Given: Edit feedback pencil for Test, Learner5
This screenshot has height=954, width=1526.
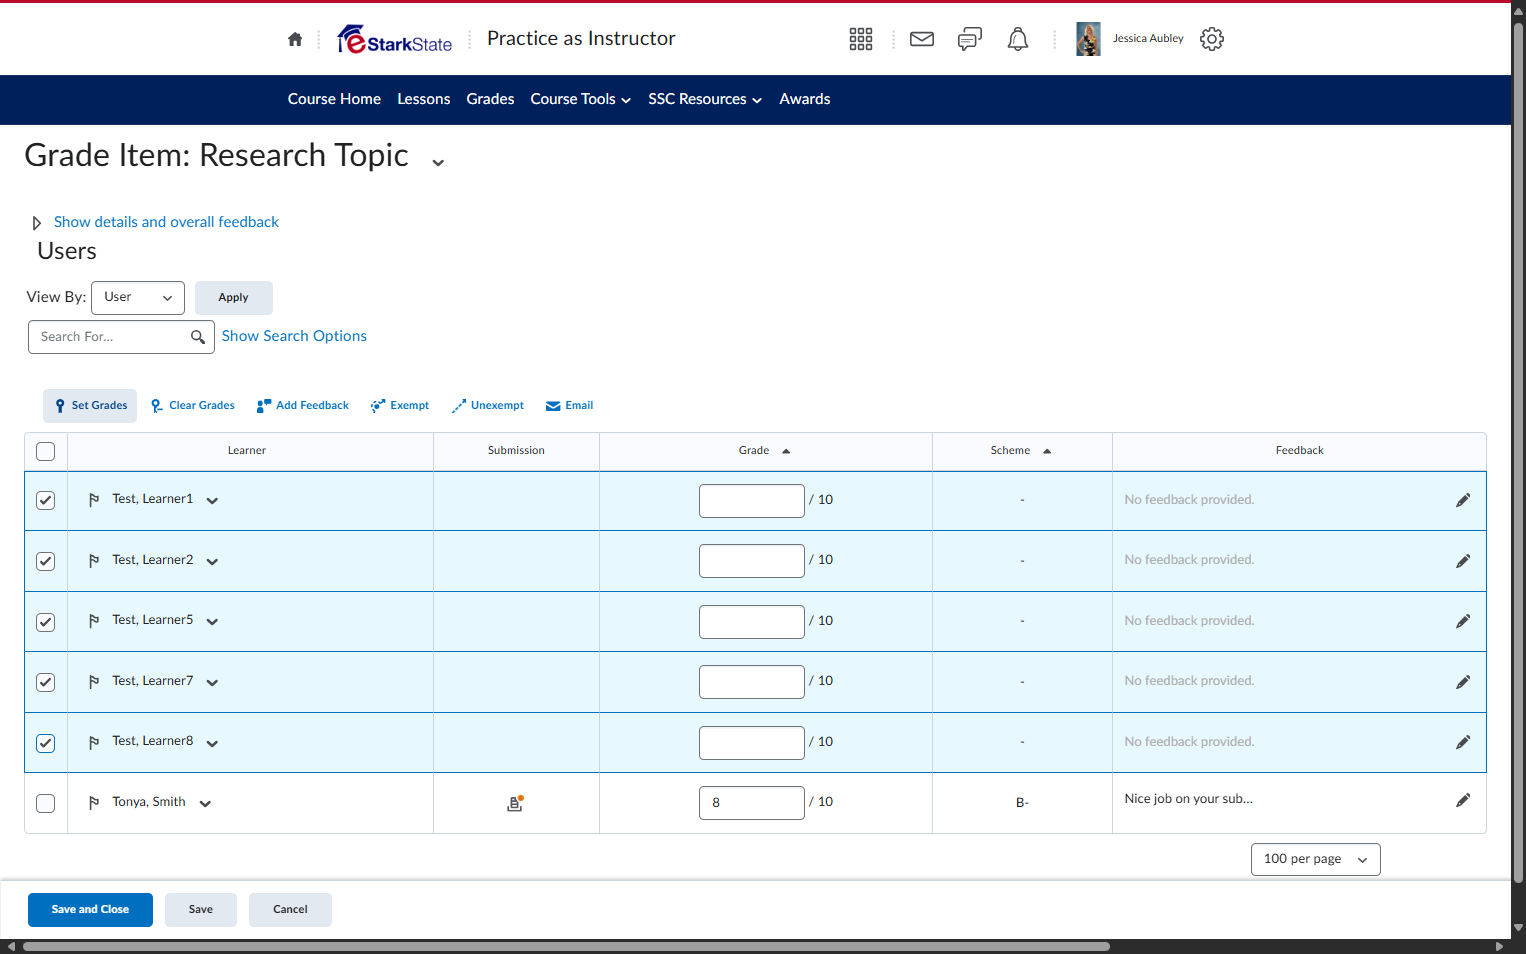Looking at the screenshot, I should 1463,621.
